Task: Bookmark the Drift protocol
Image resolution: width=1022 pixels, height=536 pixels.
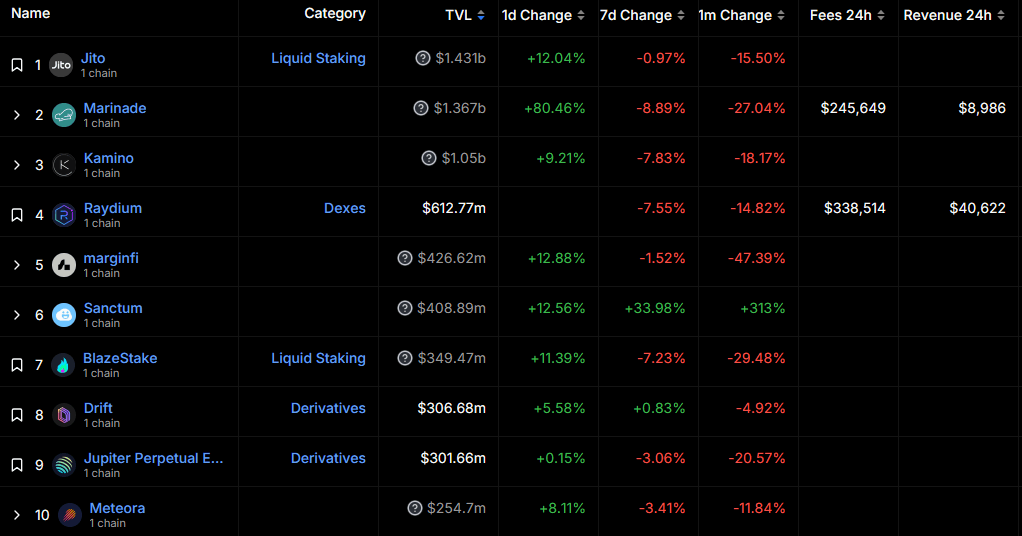Action: [x=17, y=415]
